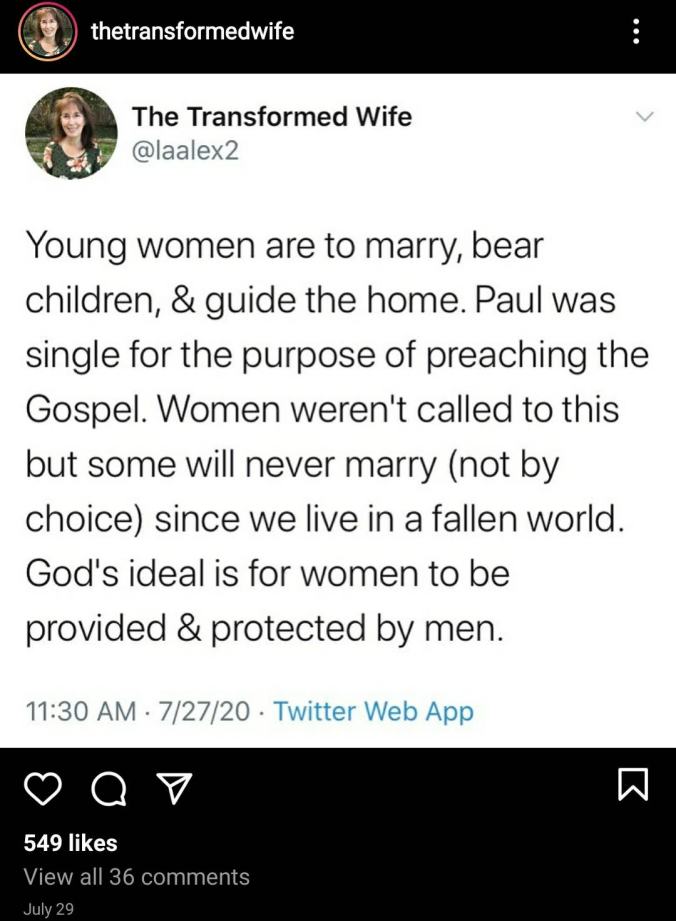Expand the tweet's chevron dropdown
The width and height of the screenshot is (676, 921).
(644, 117)
